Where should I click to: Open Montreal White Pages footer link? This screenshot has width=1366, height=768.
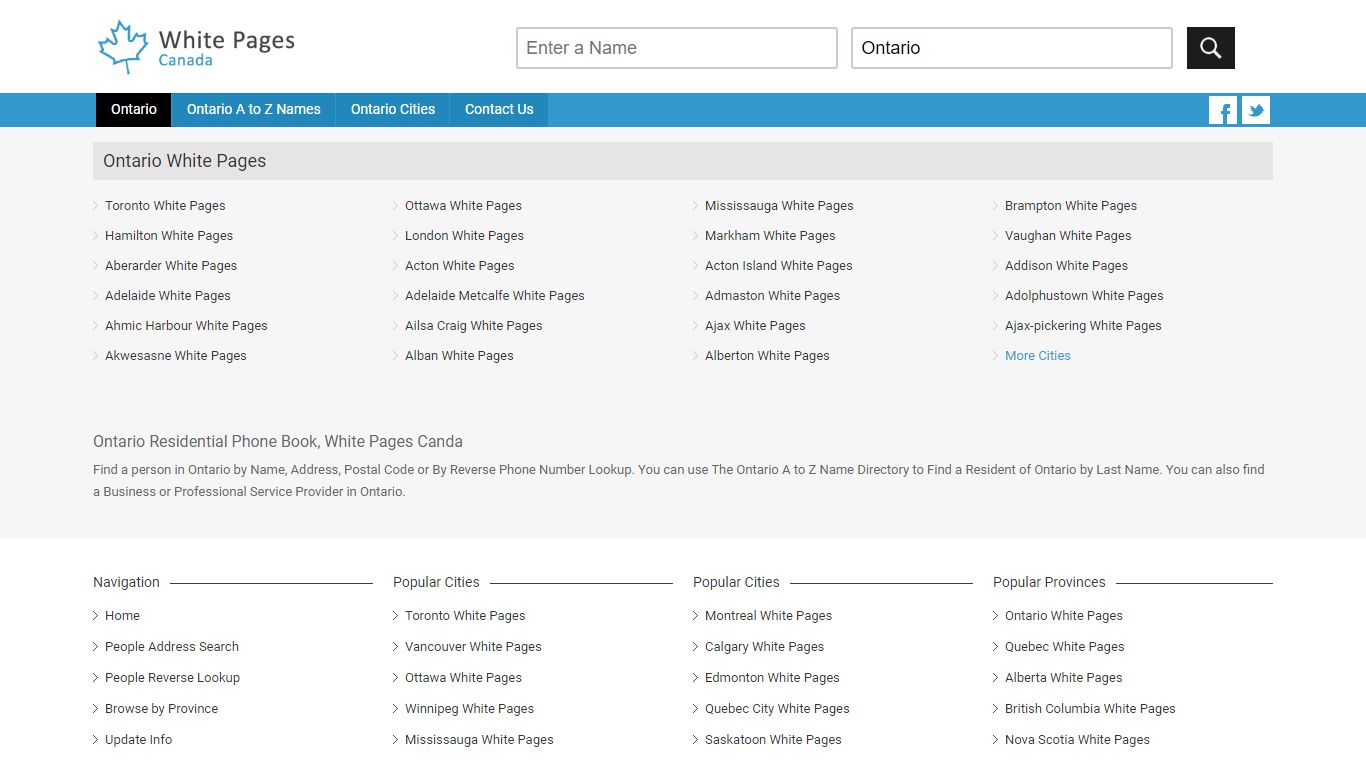[768, 616]
